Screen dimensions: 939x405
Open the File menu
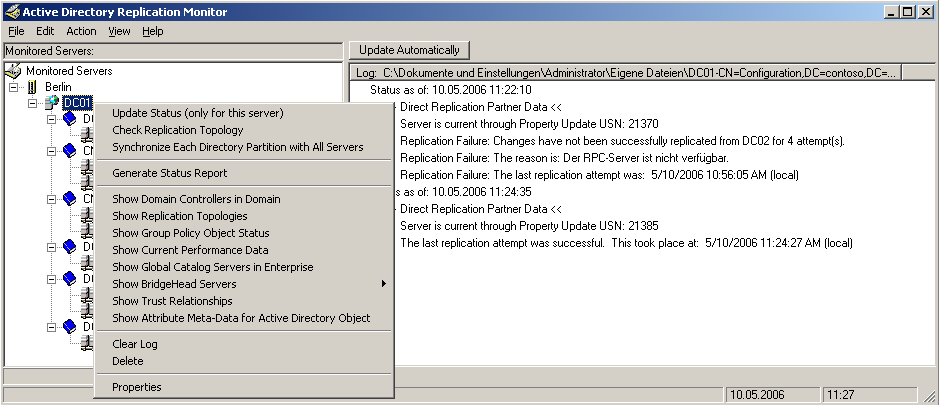pos(16,31)
